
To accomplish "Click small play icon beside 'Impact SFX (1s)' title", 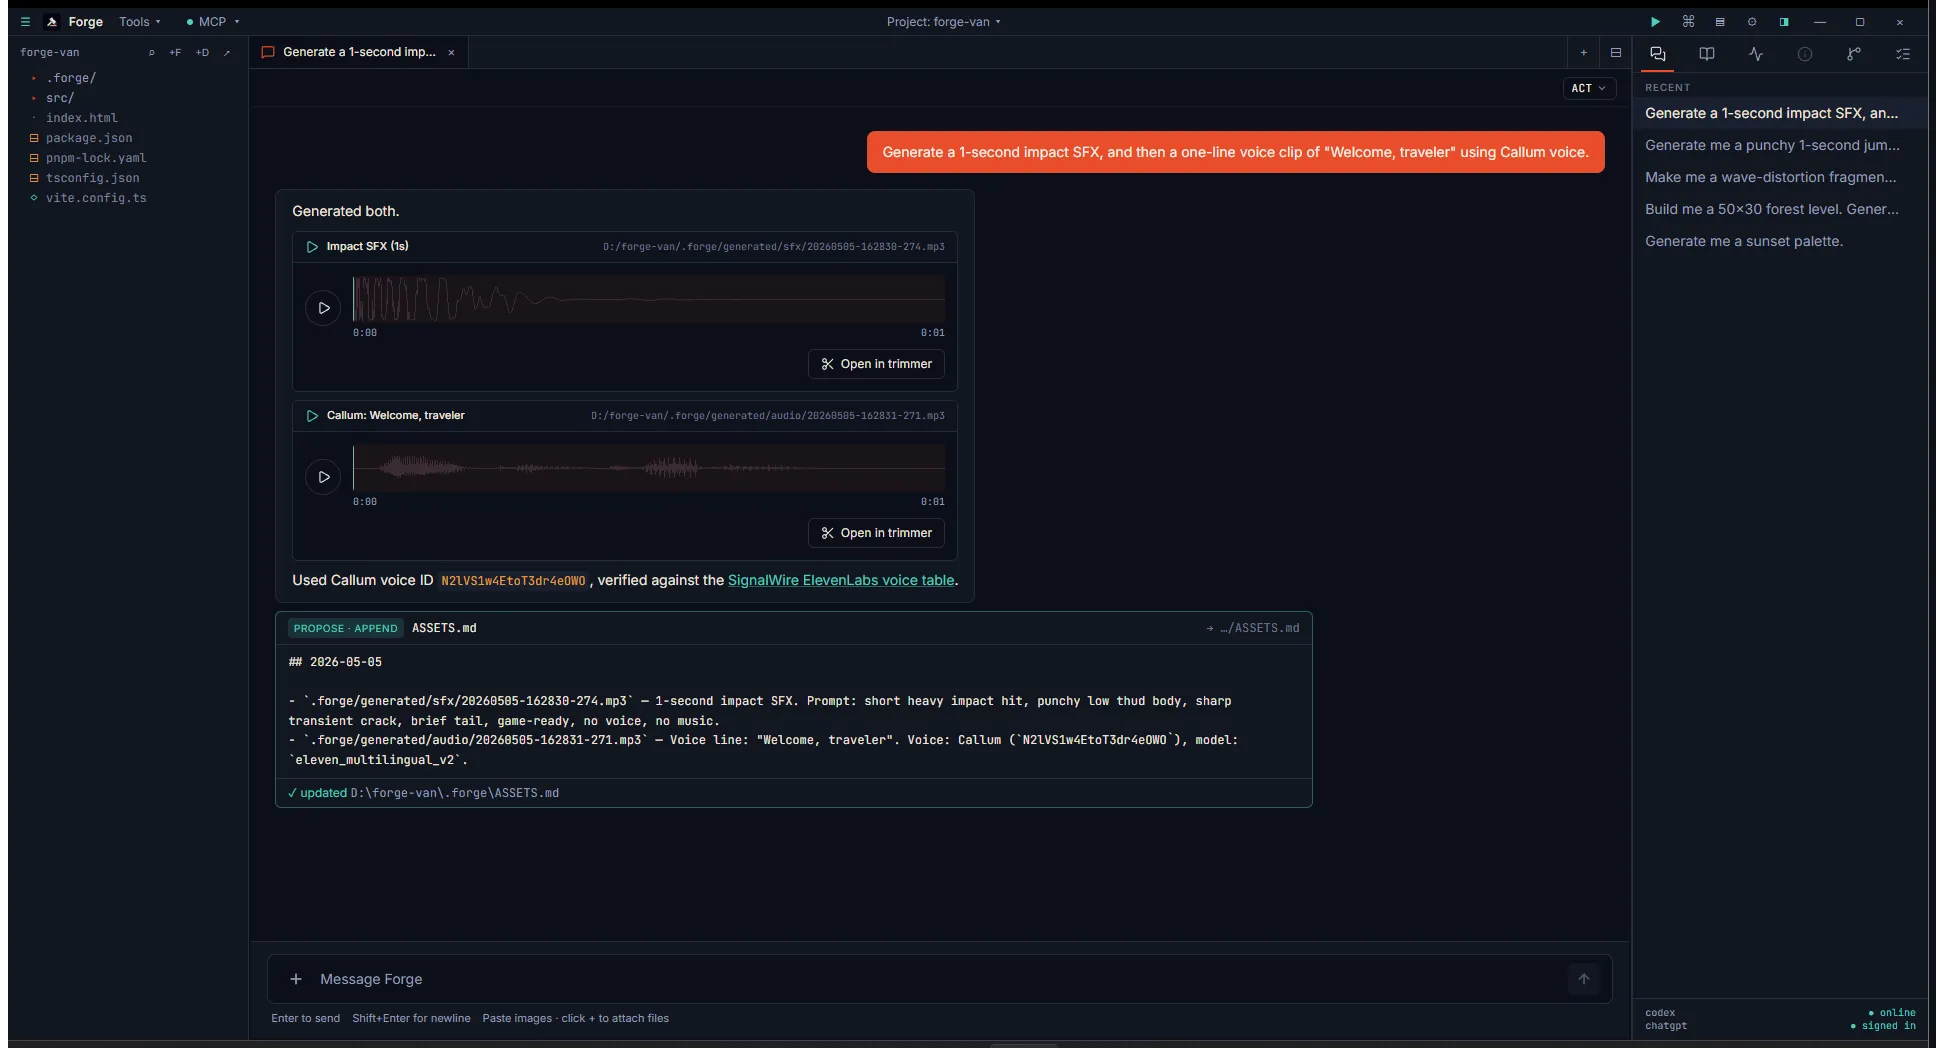I will click(x=312, y=247).
